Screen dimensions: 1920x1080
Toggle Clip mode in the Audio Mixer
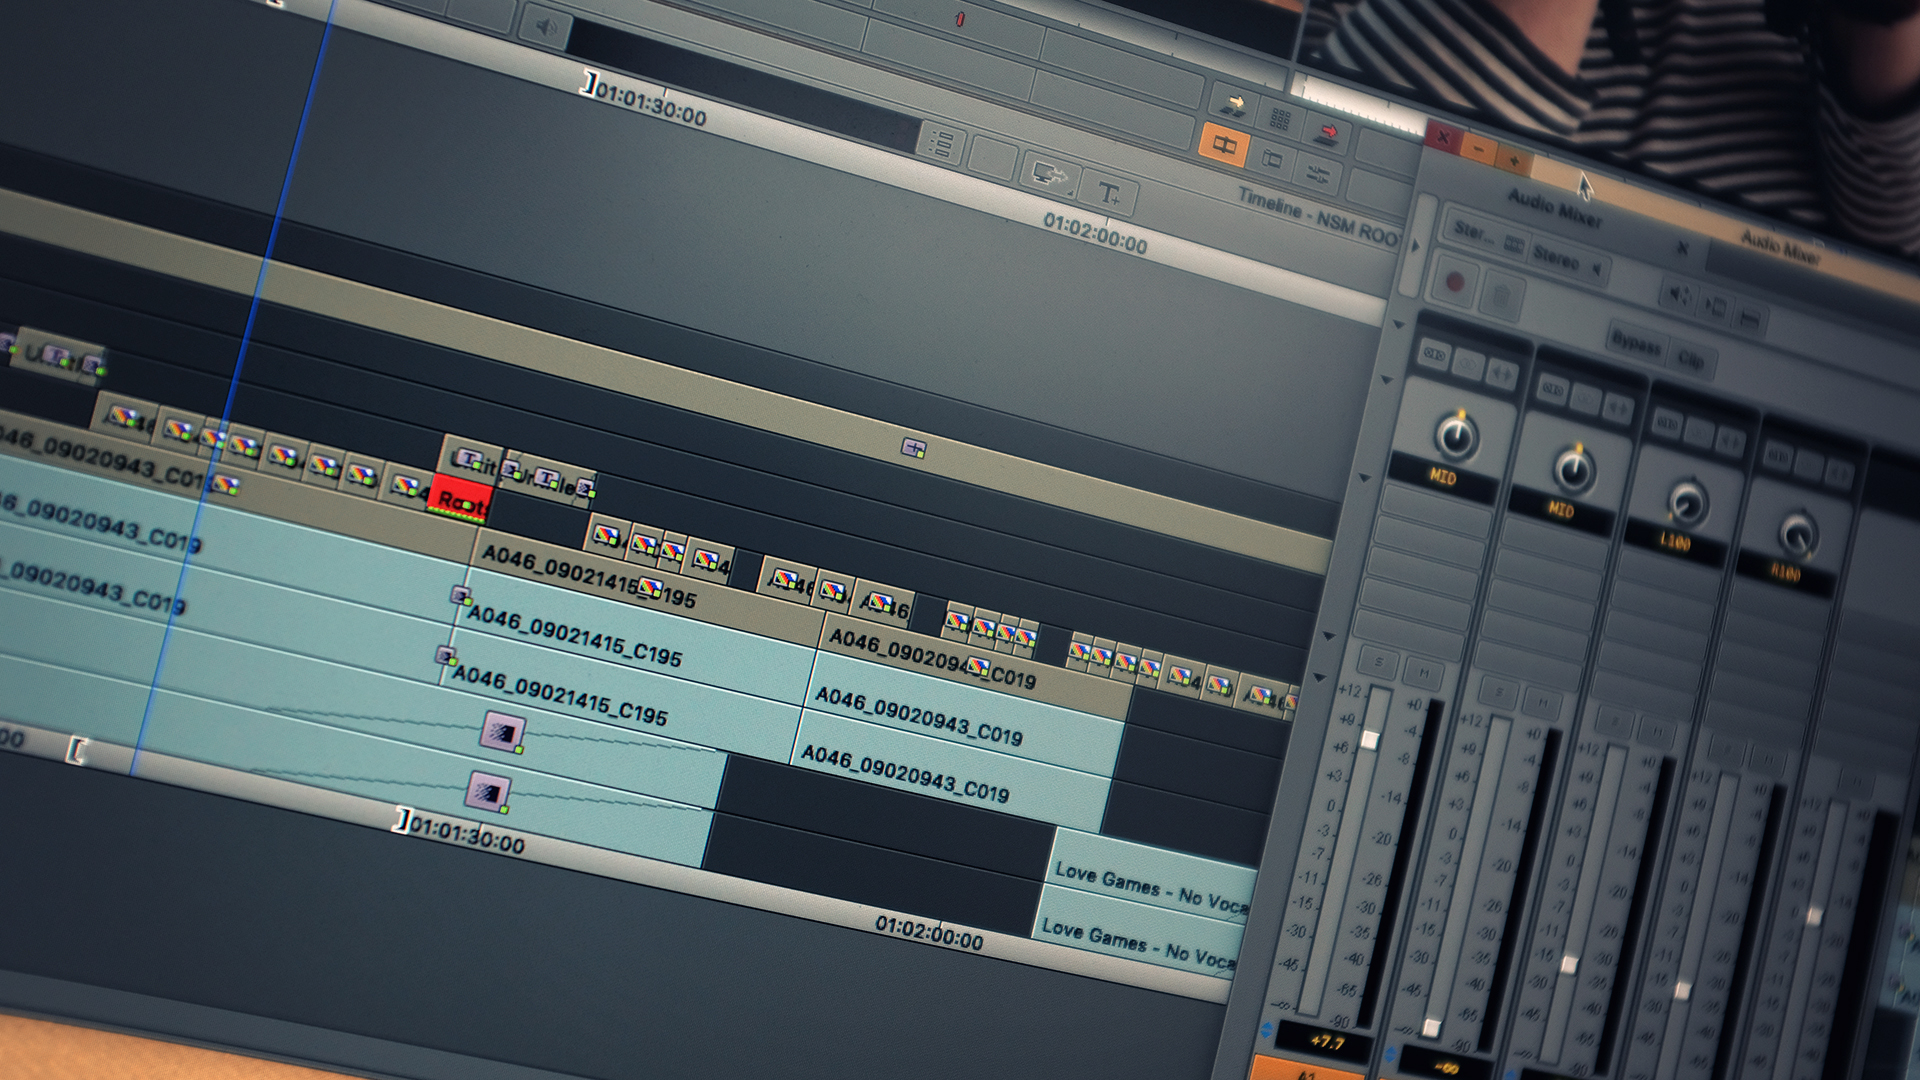click(1691, 360)
